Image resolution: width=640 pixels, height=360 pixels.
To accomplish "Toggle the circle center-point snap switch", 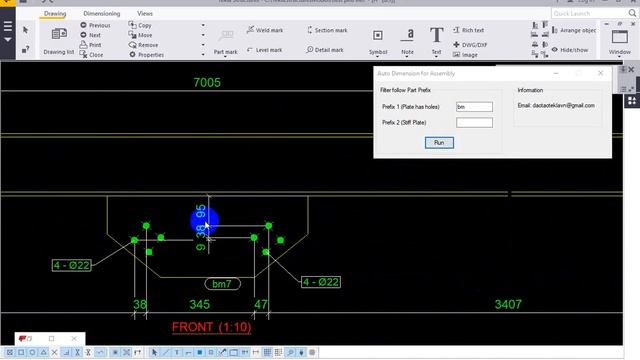I will click(32, 352).
